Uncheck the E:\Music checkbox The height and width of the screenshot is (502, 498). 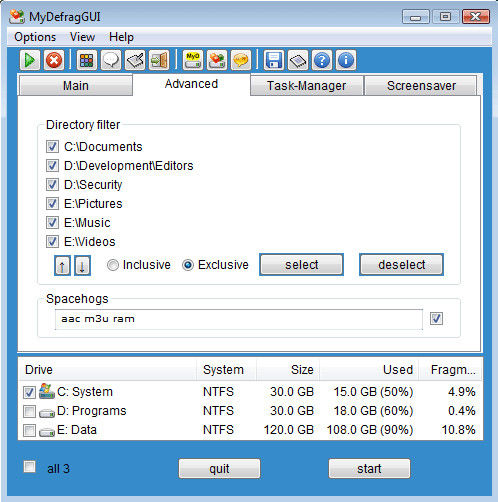52,223
